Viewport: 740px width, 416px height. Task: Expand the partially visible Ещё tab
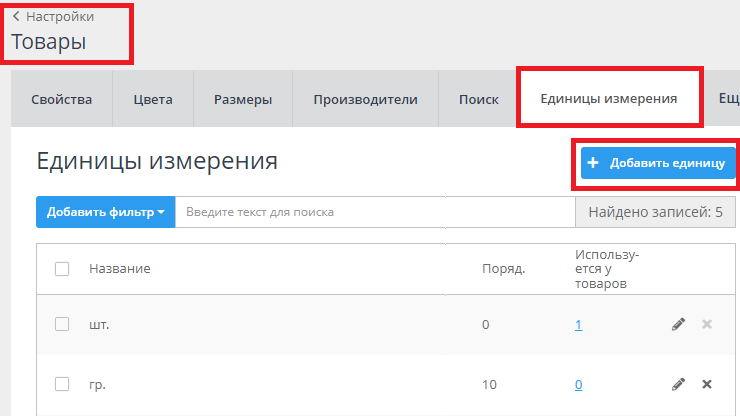point(728,99)
